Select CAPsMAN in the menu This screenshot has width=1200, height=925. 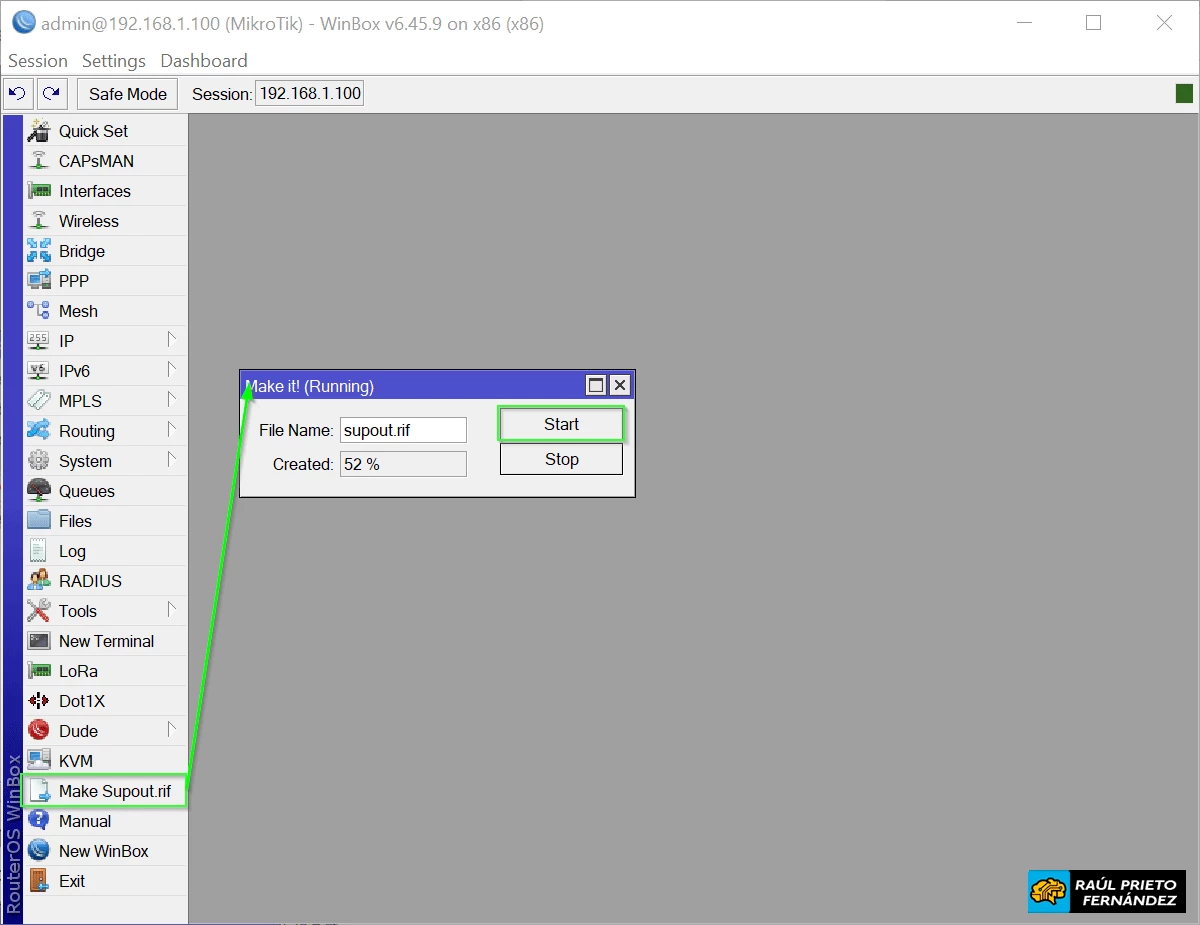pyautogui.click(x=95, y=160)
